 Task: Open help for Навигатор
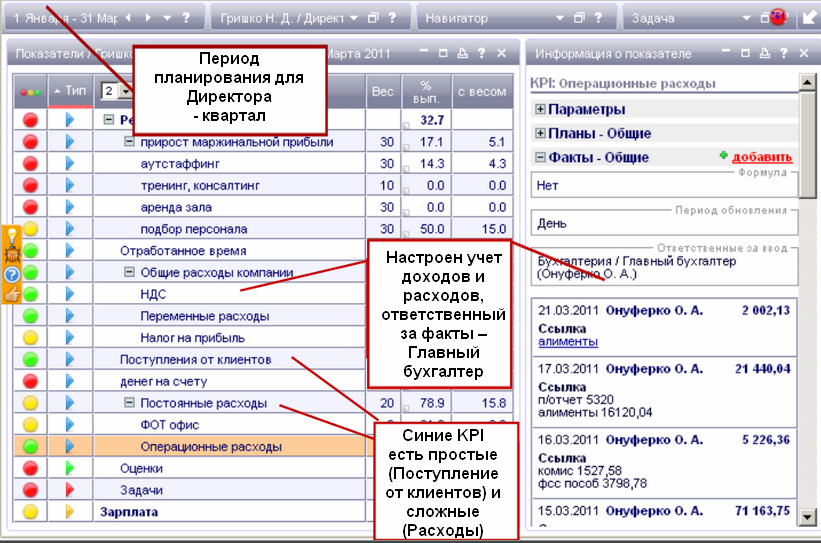coord(598,18)
